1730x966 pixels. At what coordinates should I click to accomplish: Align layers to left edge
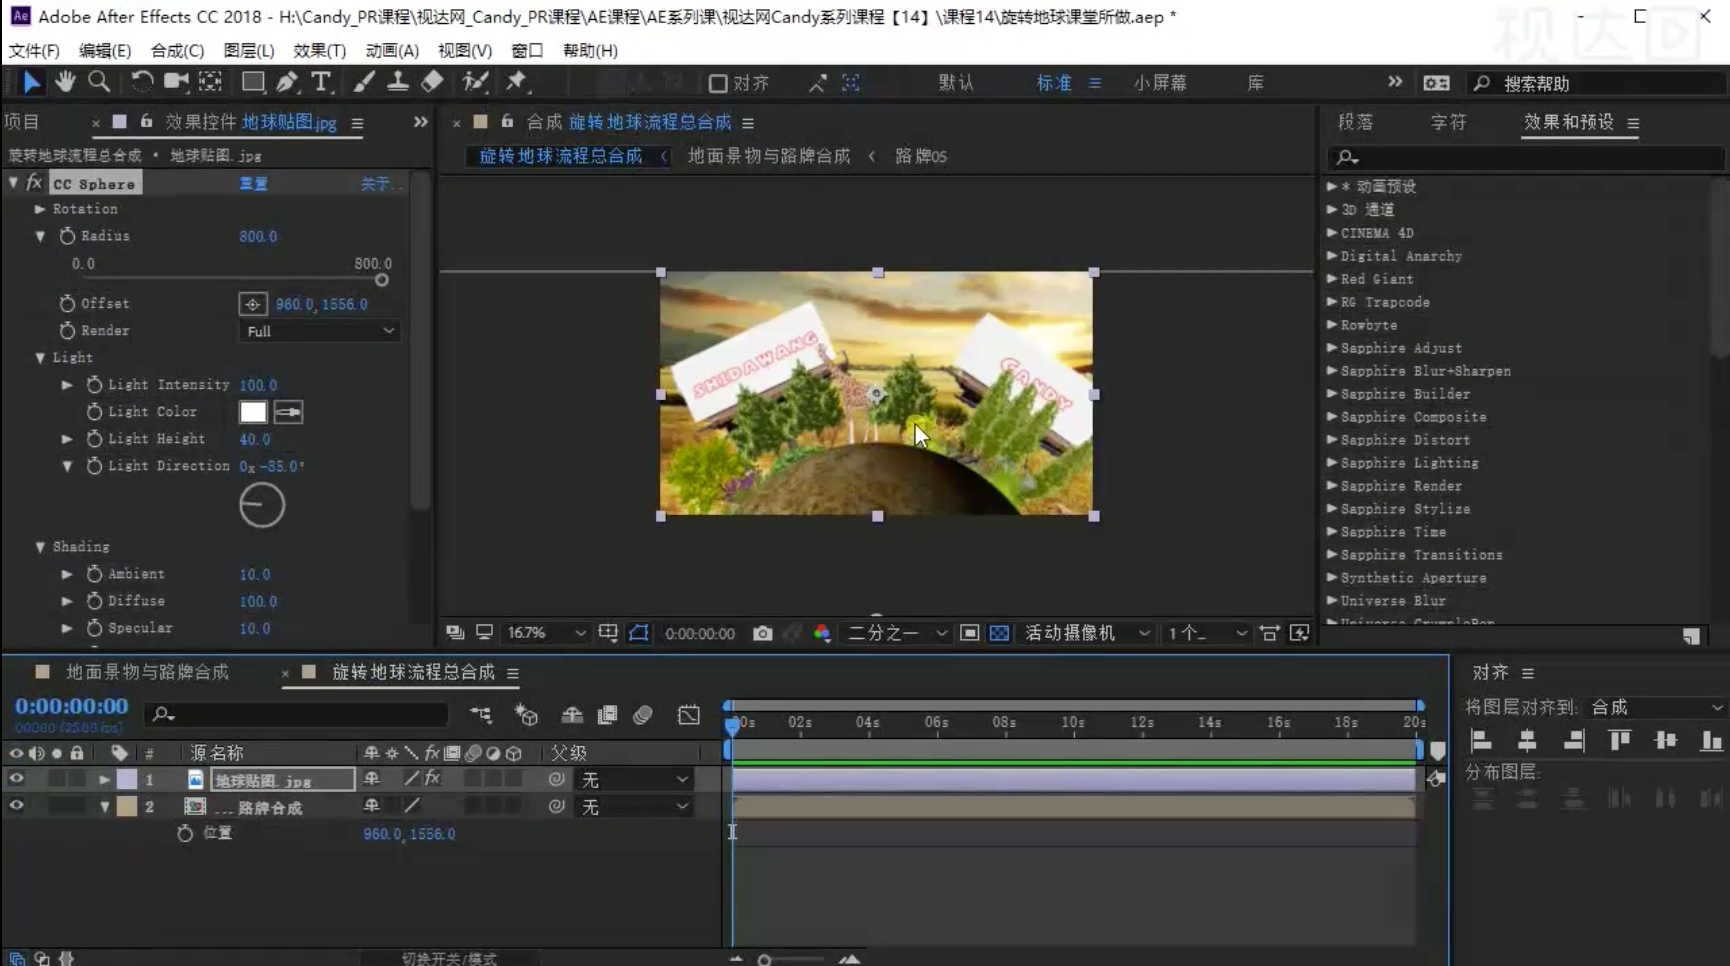[1481, 741]
